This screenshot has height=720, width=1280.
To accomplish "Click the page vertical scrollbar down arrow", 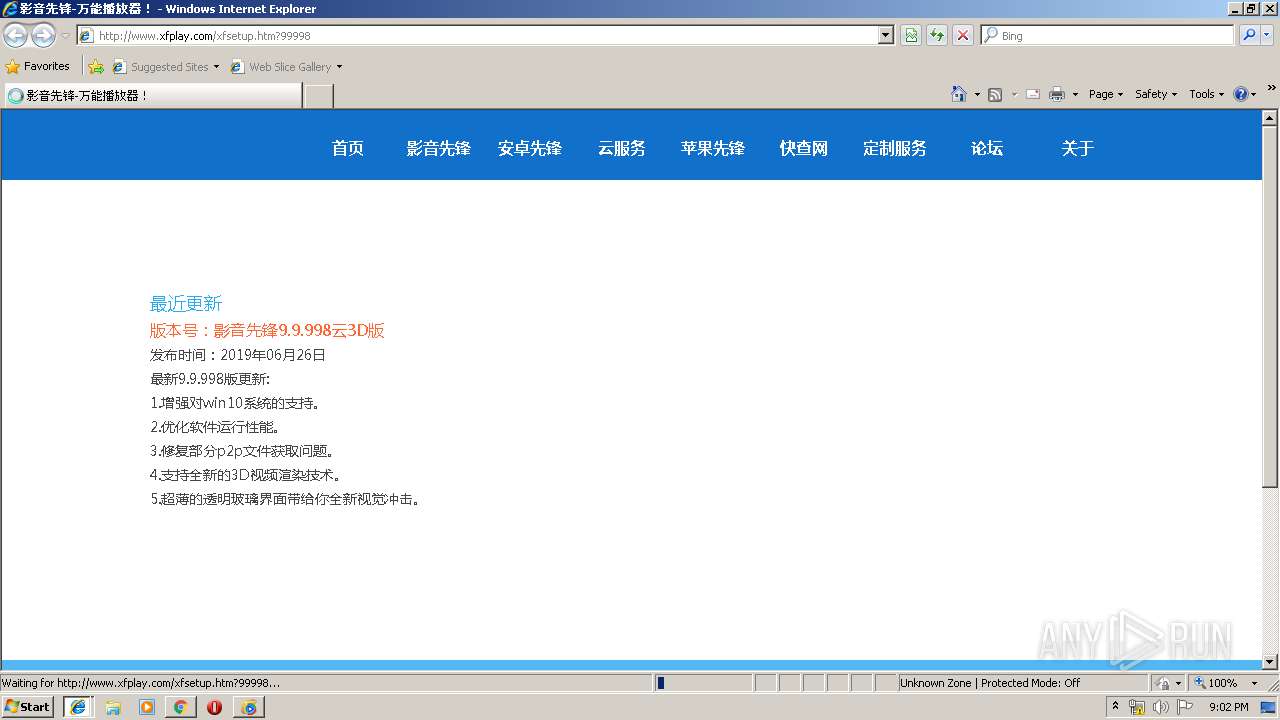I will (x=1270, y=661).
